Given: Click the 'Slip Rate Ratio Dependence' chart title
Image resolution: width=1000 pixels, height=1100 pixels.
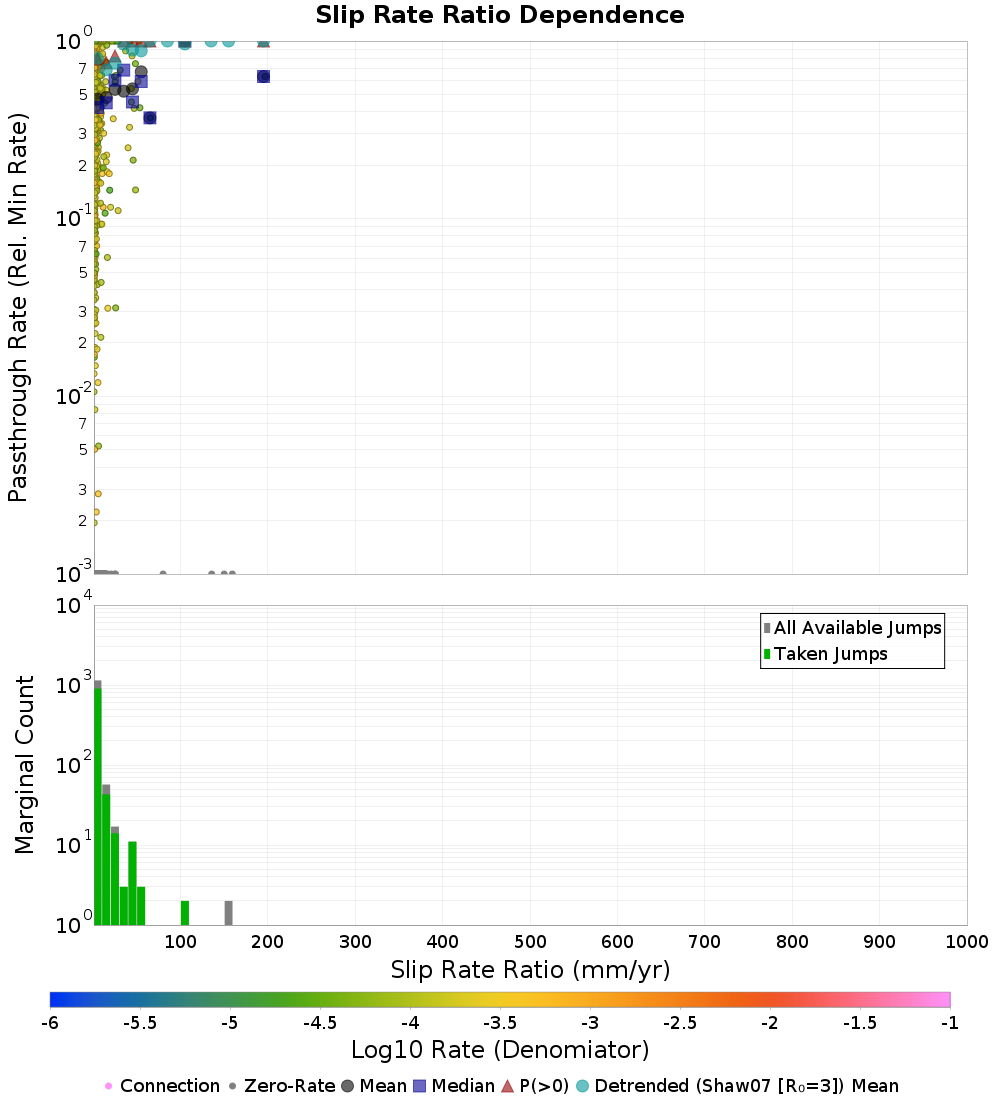Looking at the screenshot, I should (x=500, y=15).
